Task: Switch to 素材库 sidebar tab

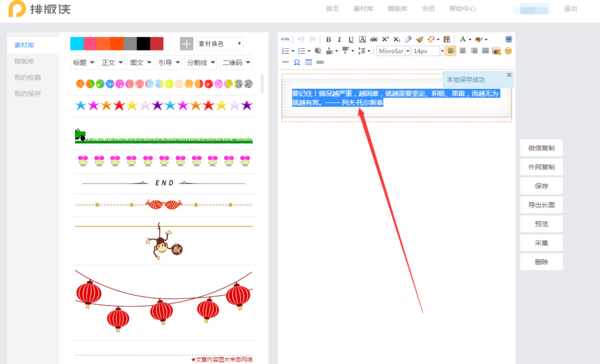Action: click(x=24, y=45)
